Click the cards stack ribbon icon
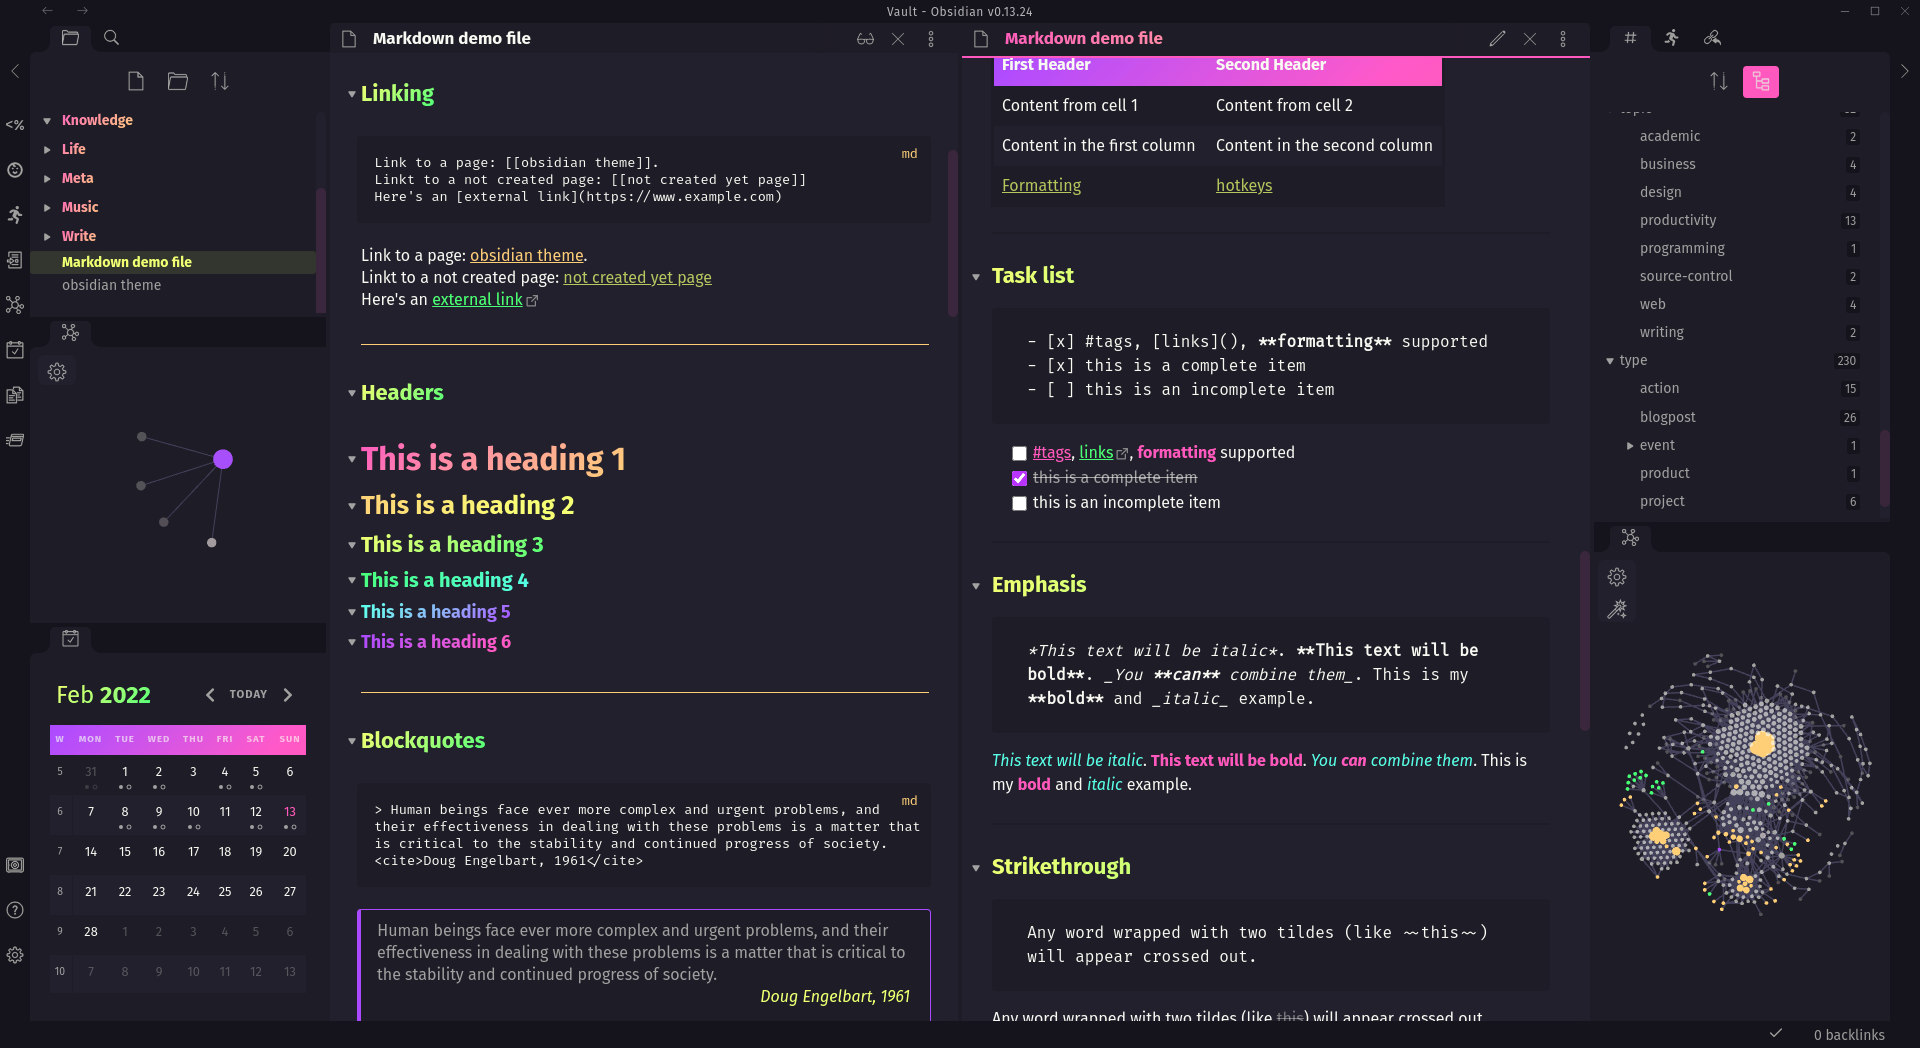 [15, 440]
